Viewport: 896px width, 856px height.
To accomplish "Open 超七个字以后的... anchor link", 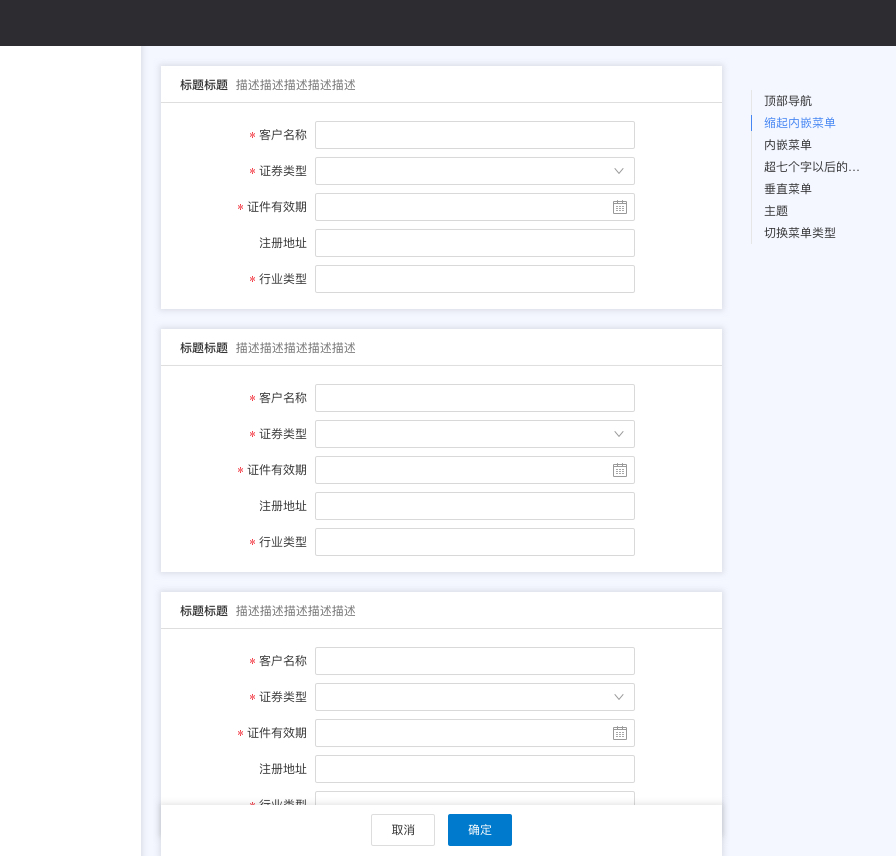I will pos(811,166).
